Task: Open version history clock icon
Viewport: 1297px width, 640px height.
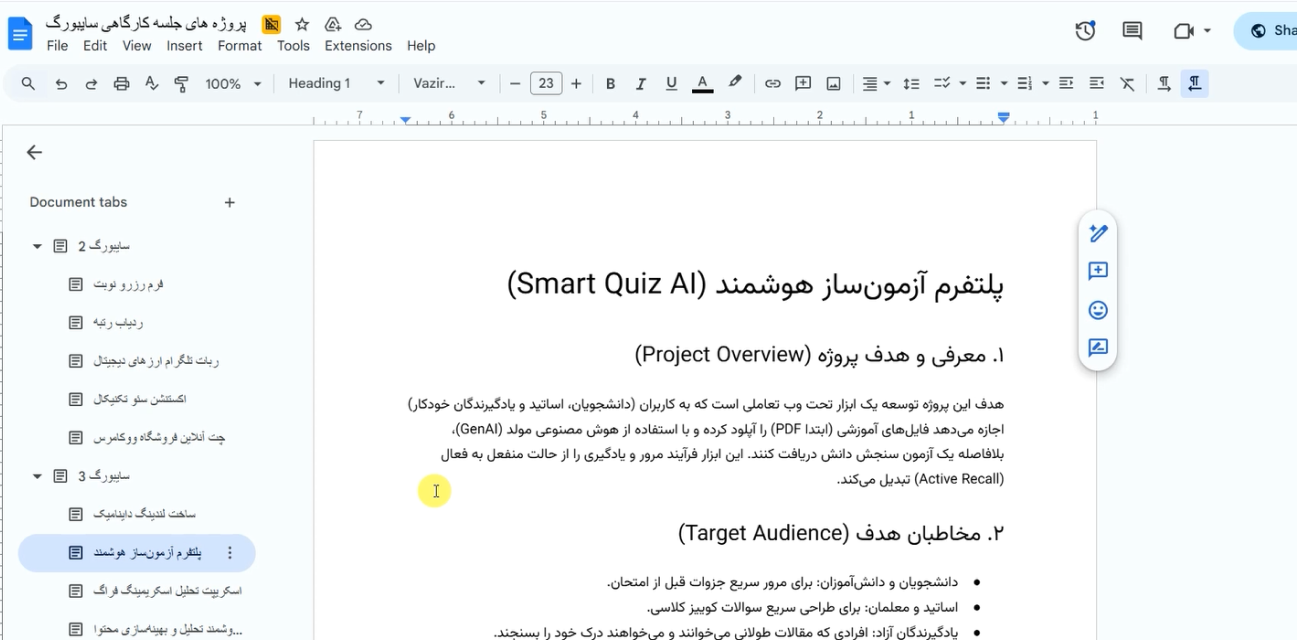Action: [x=1085, y=31]
